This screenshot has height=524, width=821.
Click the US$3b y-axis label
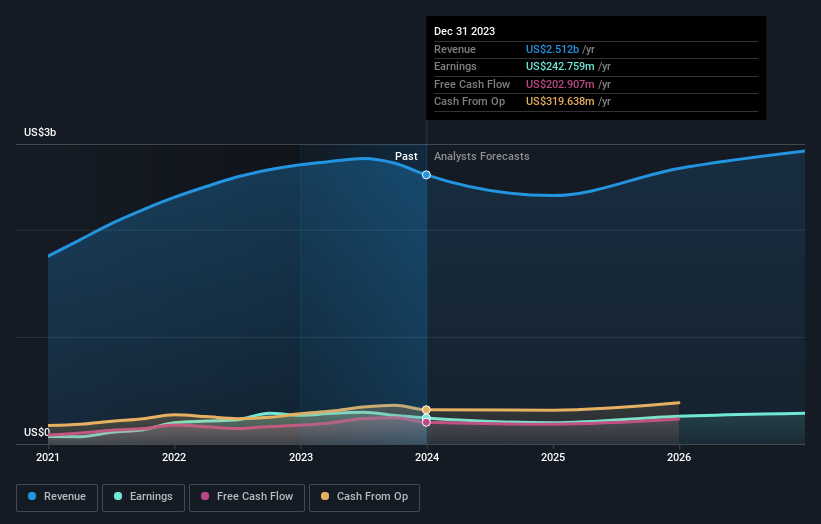click(x=40, y=132)
